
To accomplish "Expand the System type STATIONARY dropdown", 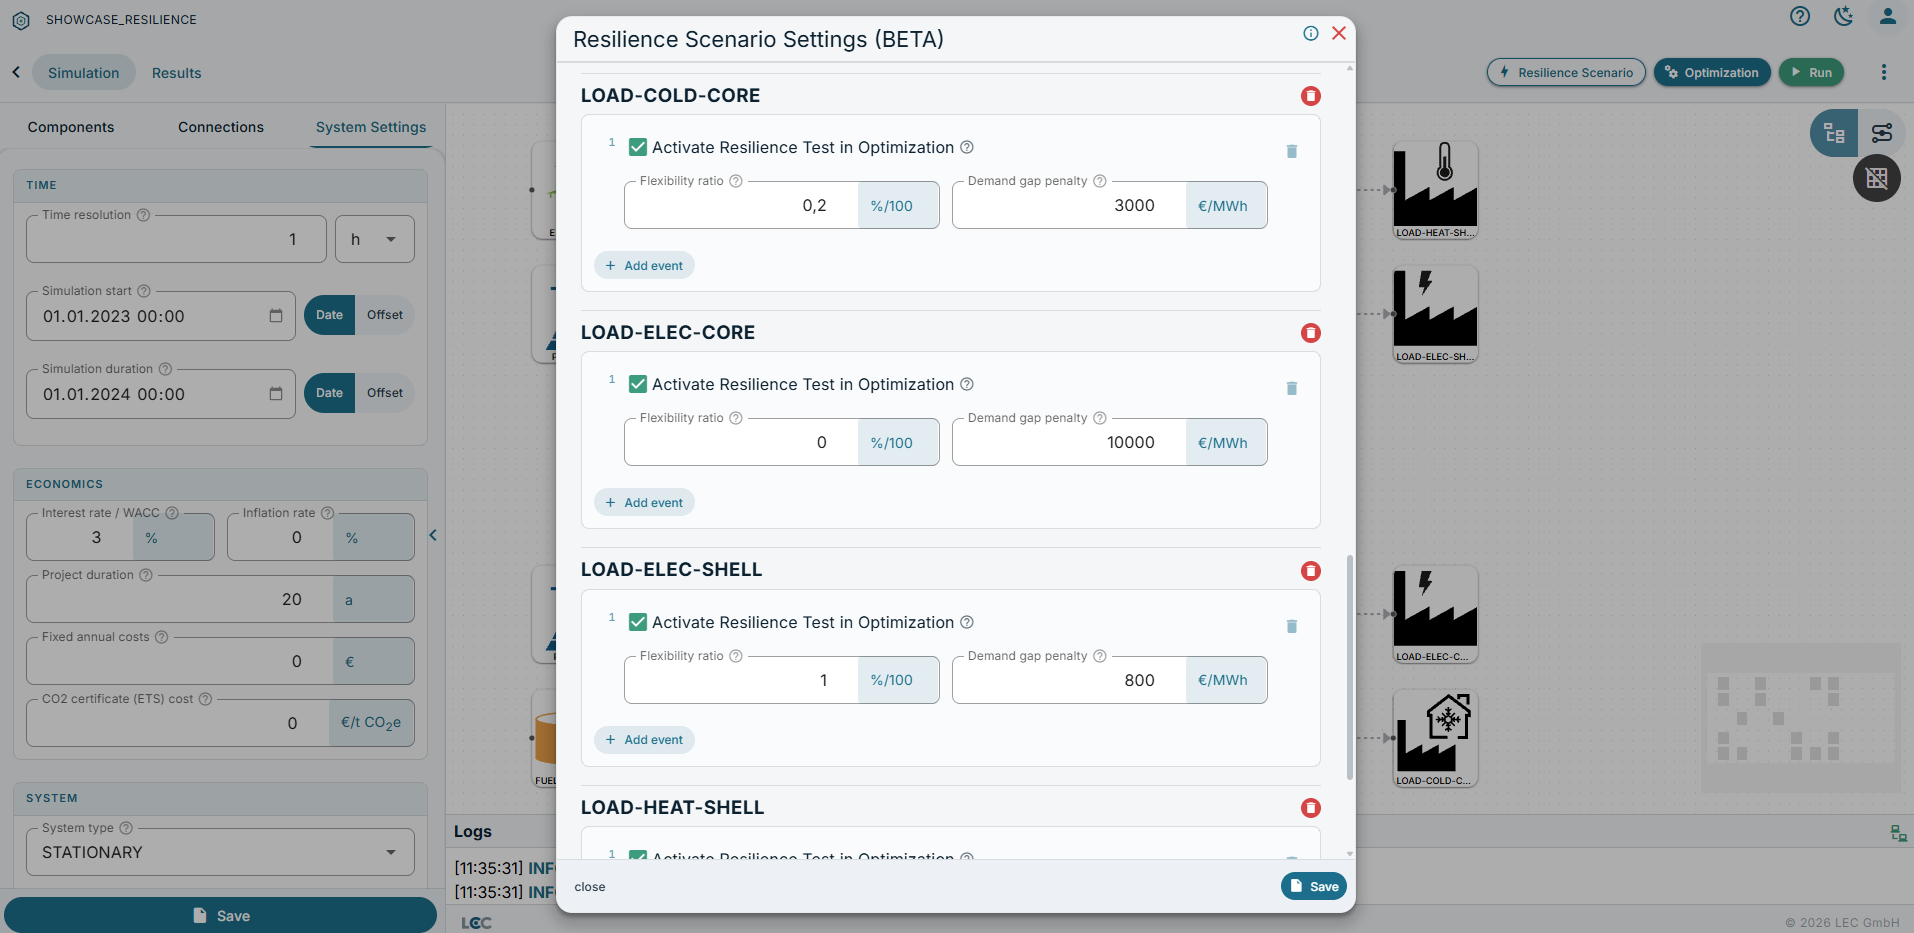I will (220, 852).
